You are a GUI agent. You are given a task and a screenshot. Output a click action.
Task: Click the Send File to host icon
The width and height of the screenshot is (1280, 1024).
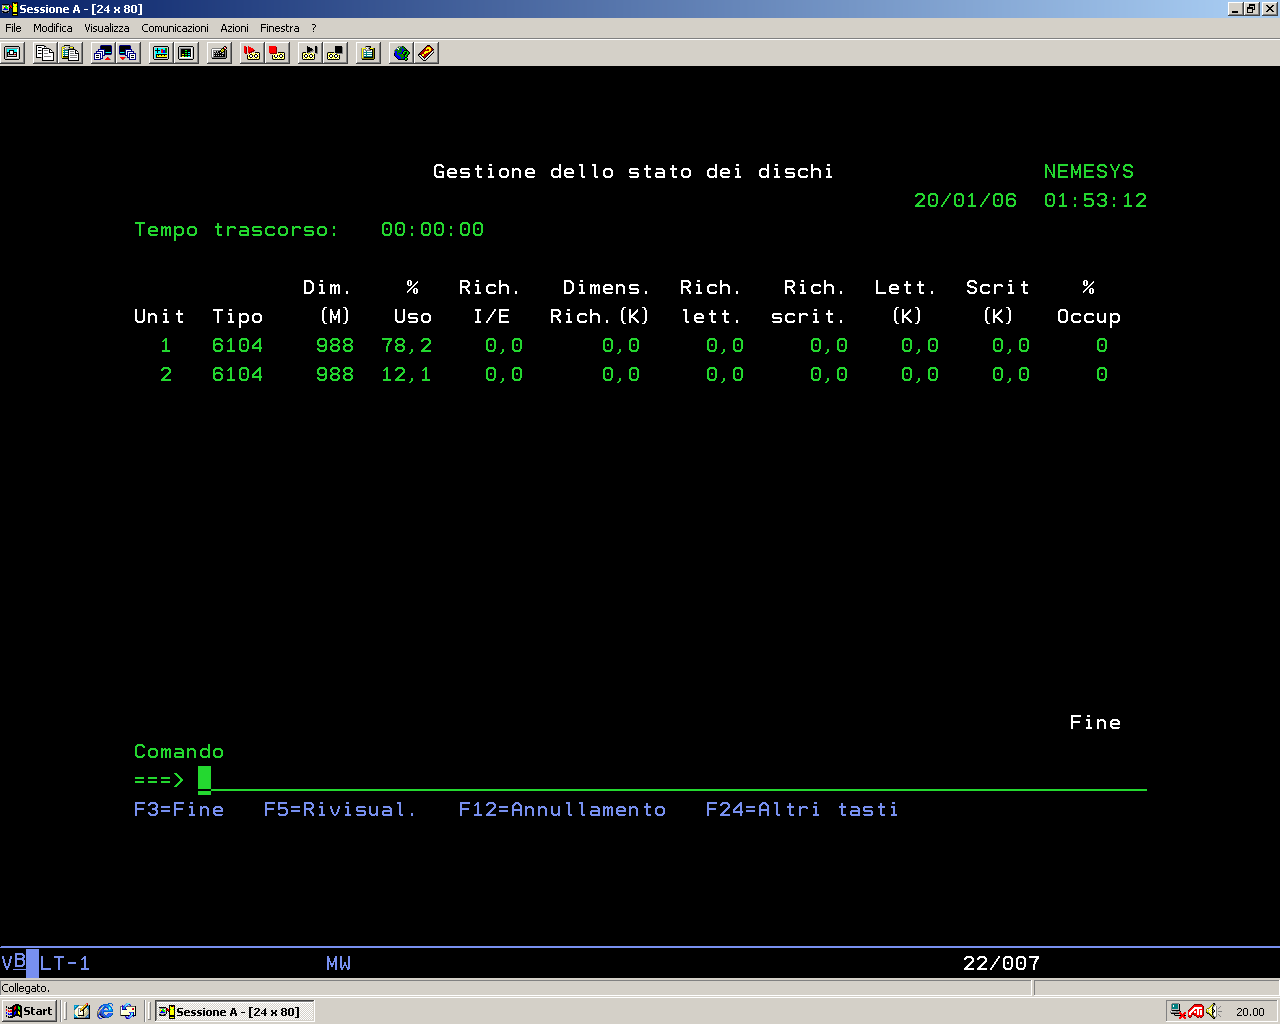coord(103,53)
